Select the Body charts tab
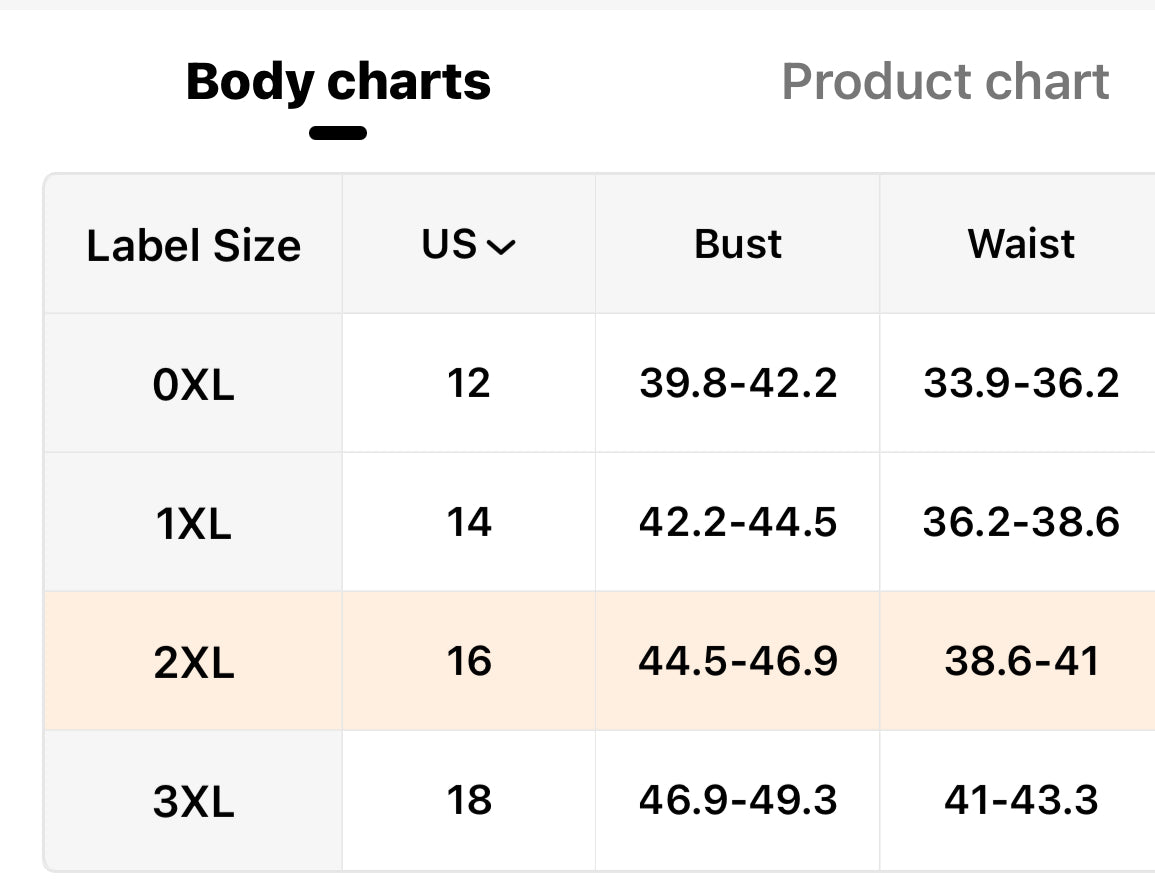 [338, 81]
